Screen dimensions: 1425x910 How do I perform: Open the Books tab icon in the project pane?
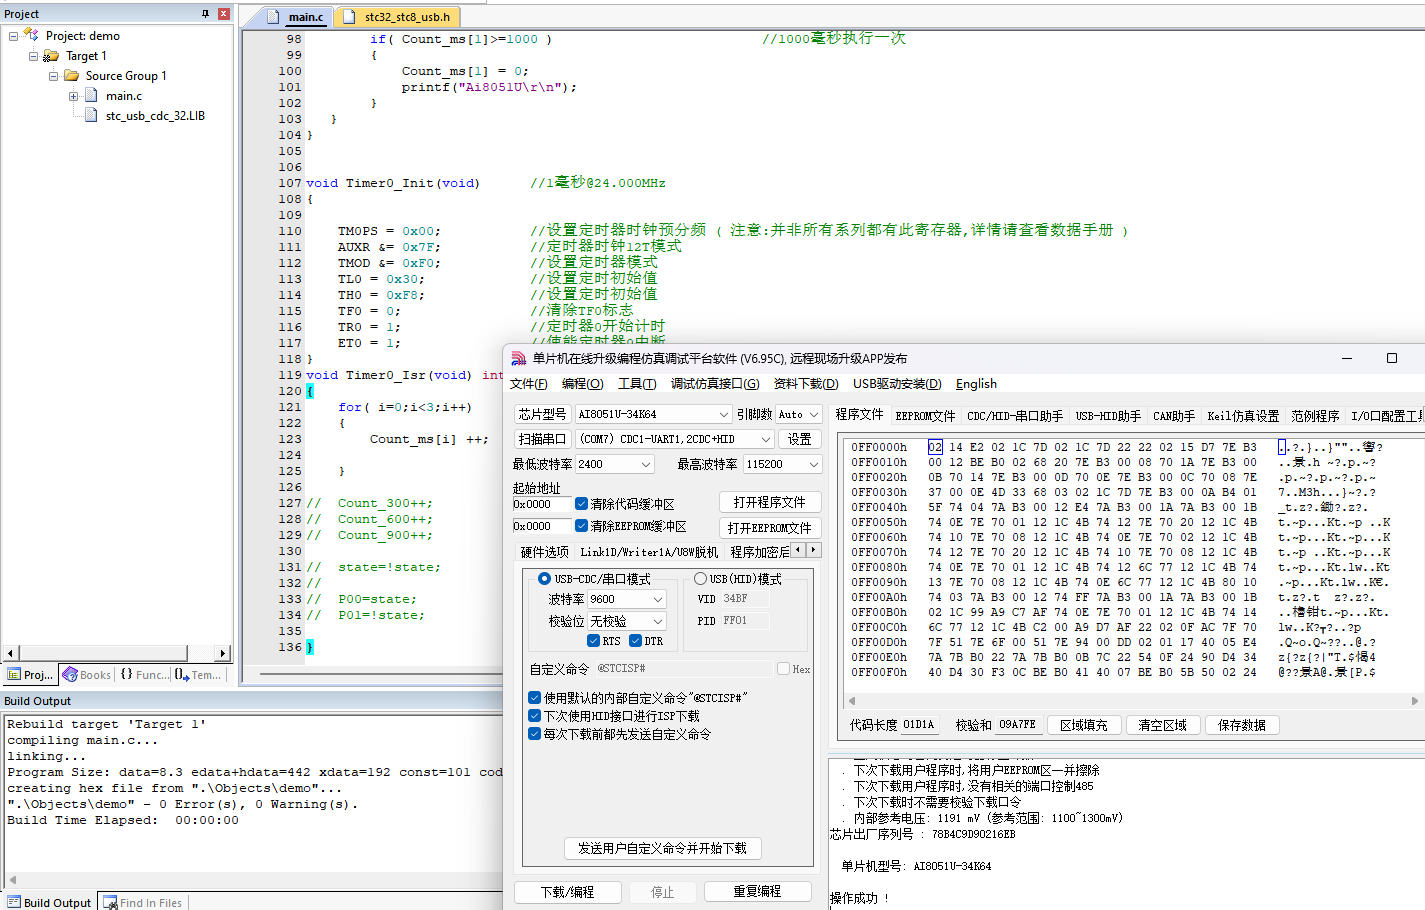70,675
